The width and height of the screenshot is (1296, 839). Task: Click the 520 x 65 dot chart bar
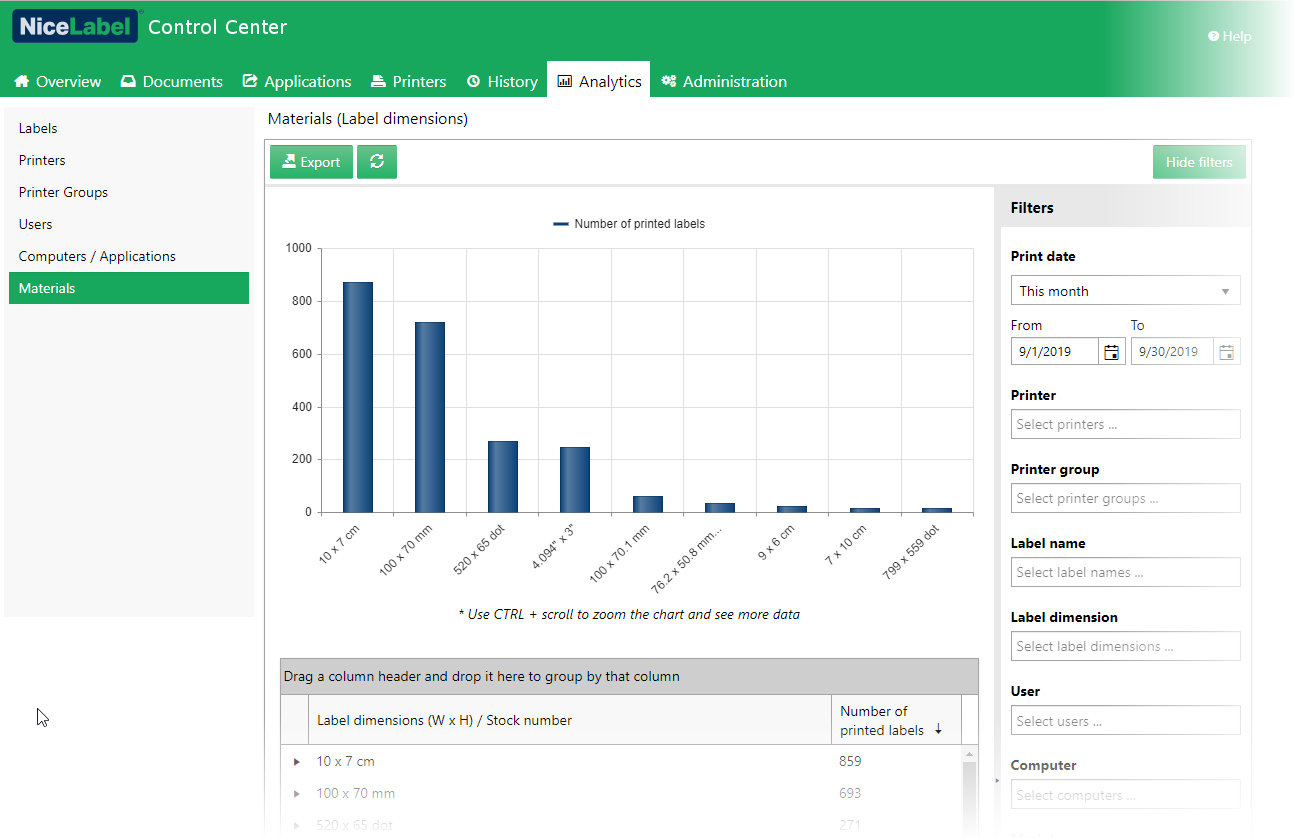click(x=503, y=477)
